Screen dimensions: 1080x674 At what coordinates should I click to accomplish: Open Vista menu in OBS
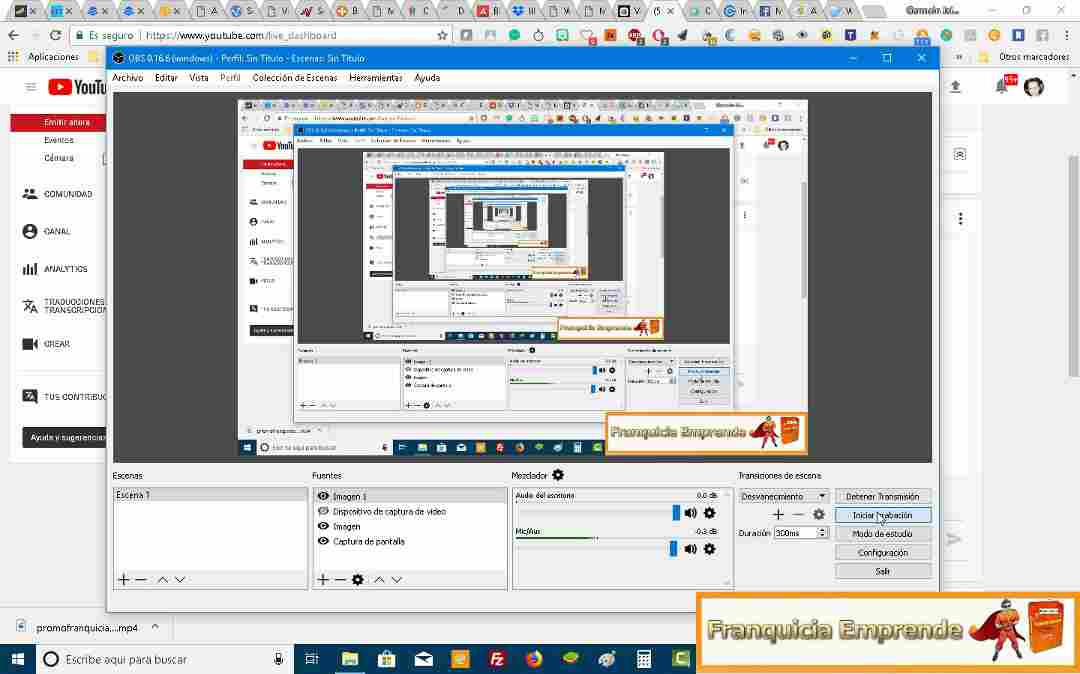[198, 78]
